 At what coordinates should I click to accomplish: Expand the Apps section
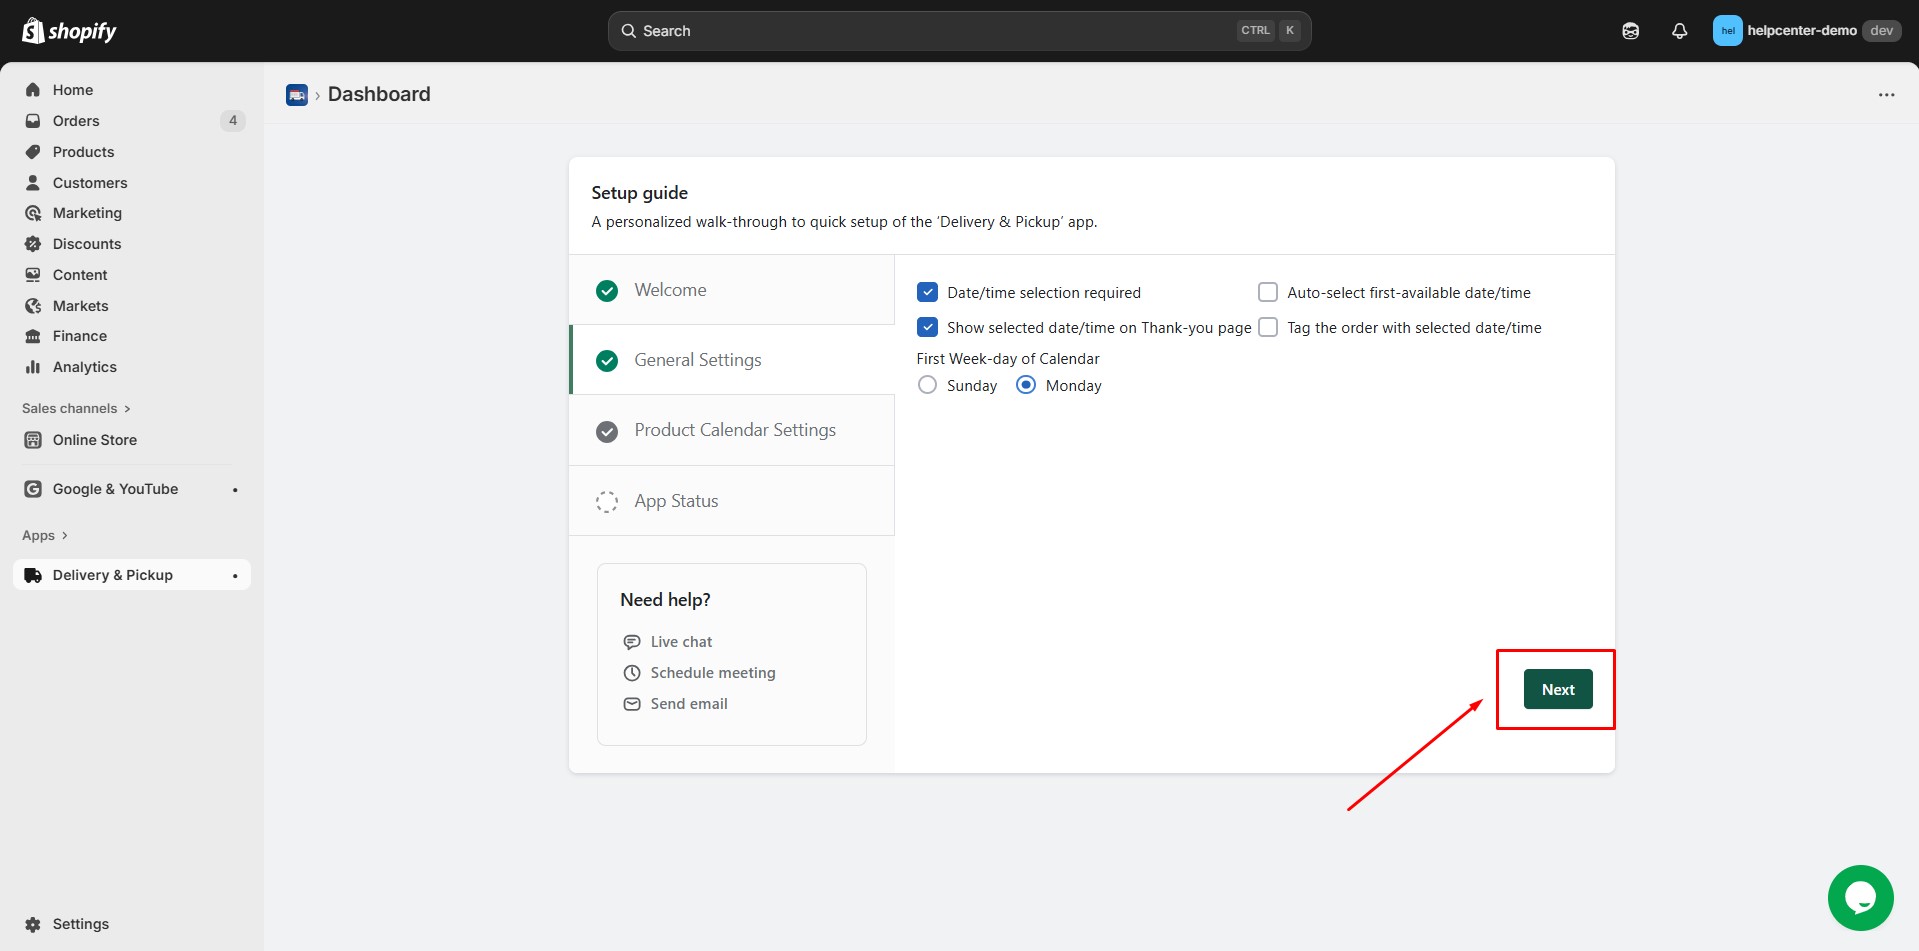pos(45,535)
